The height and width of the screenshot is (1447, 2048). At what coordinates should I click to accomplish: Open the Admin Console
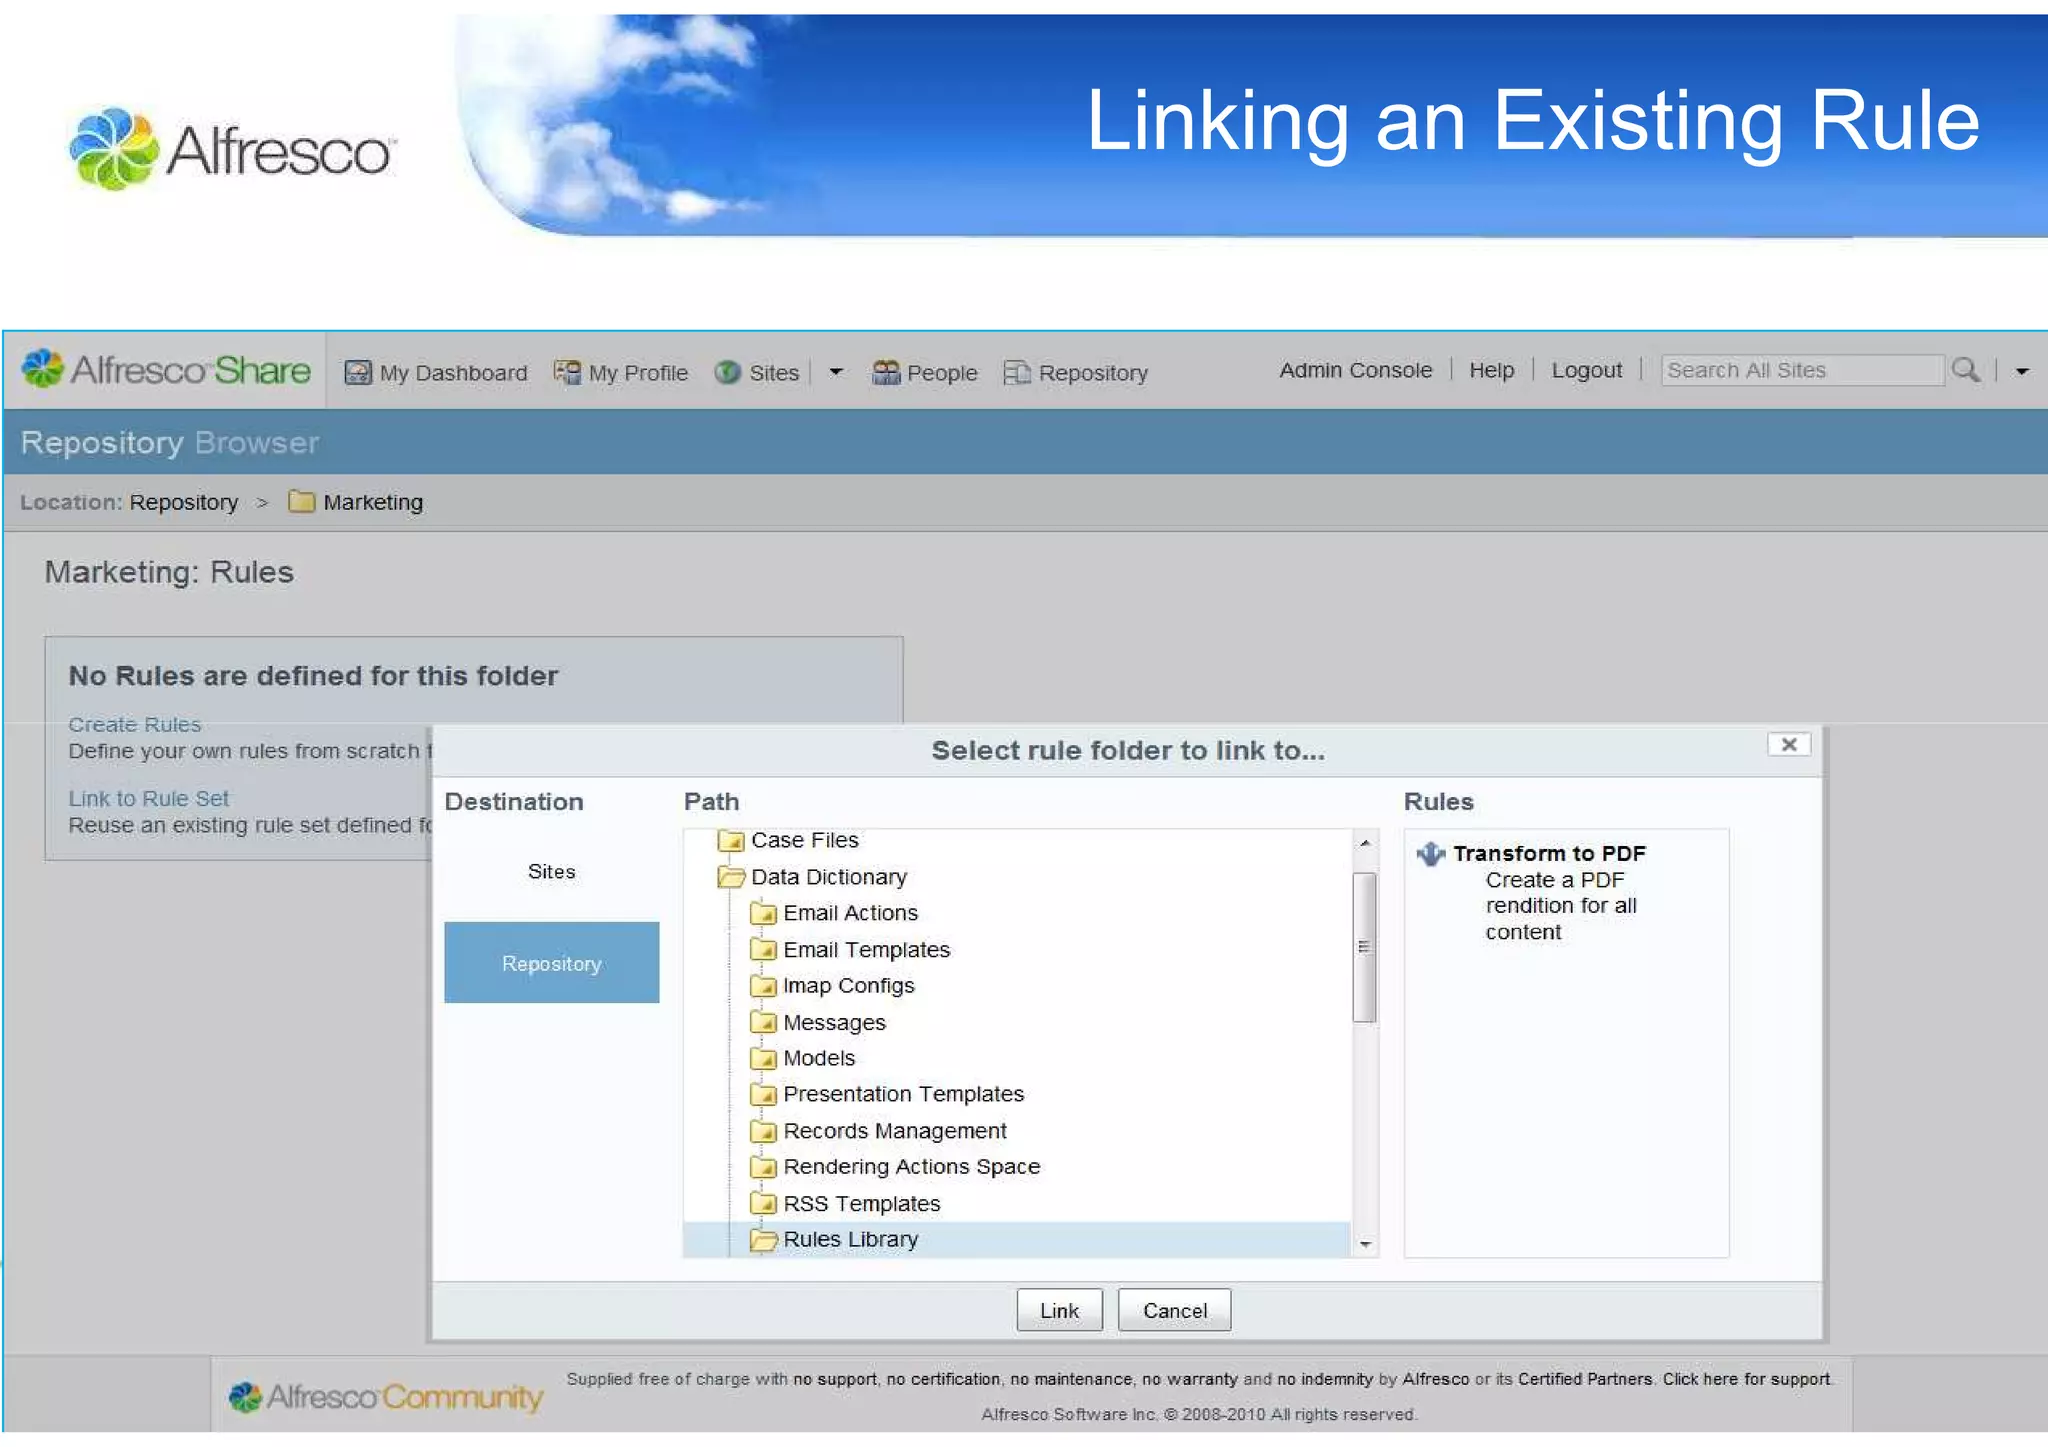(x=1355, y=370)
